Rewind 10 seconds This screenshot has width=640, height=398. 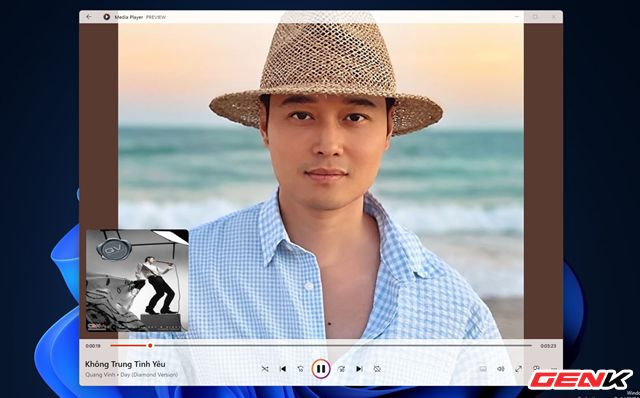300,369
